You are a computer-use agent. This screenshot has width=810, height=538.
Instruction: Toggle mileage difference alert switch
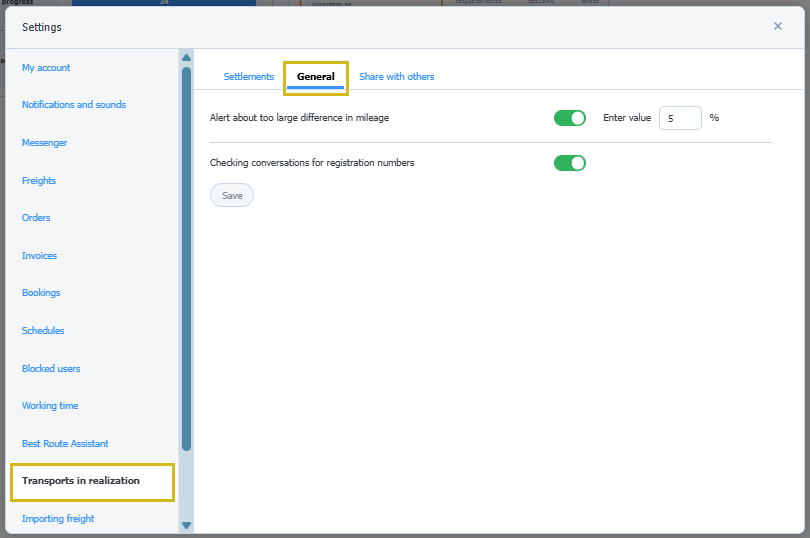pos(569,118)
